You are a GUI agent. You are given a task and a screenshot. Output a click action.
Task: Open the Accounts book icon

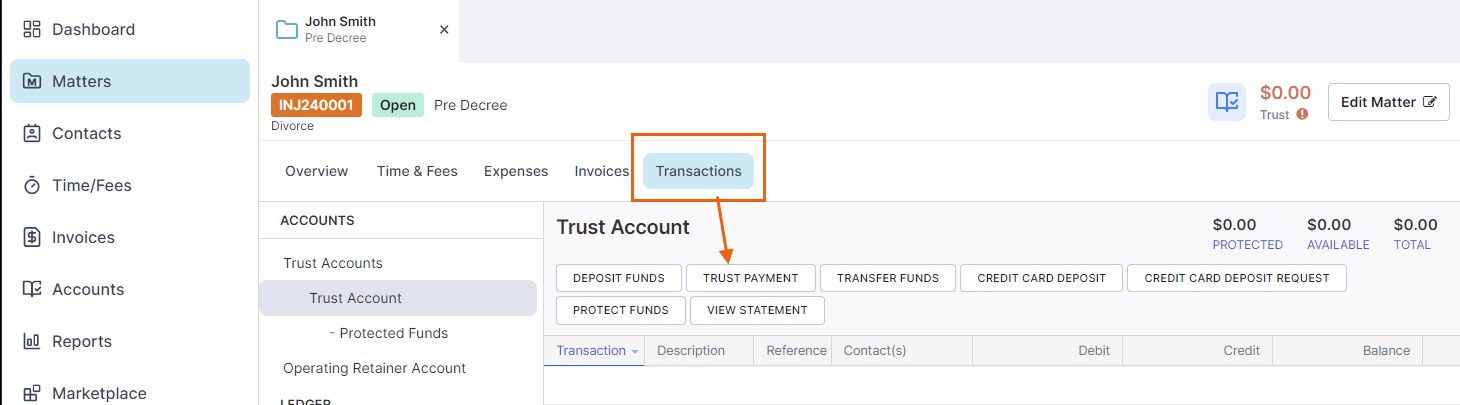click(x=32, y=290)
